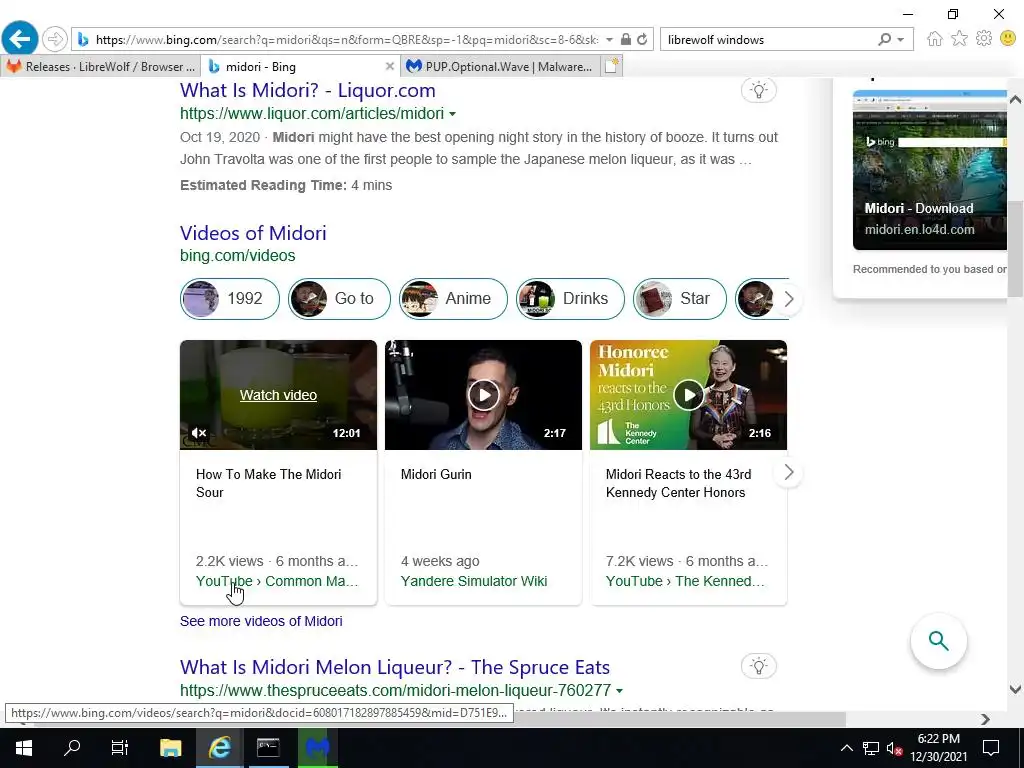1024x768 pixels.
Task: Open the address bar autocomplete dropdown arrow
Action: pyautogui.click(x=609, y=39)
